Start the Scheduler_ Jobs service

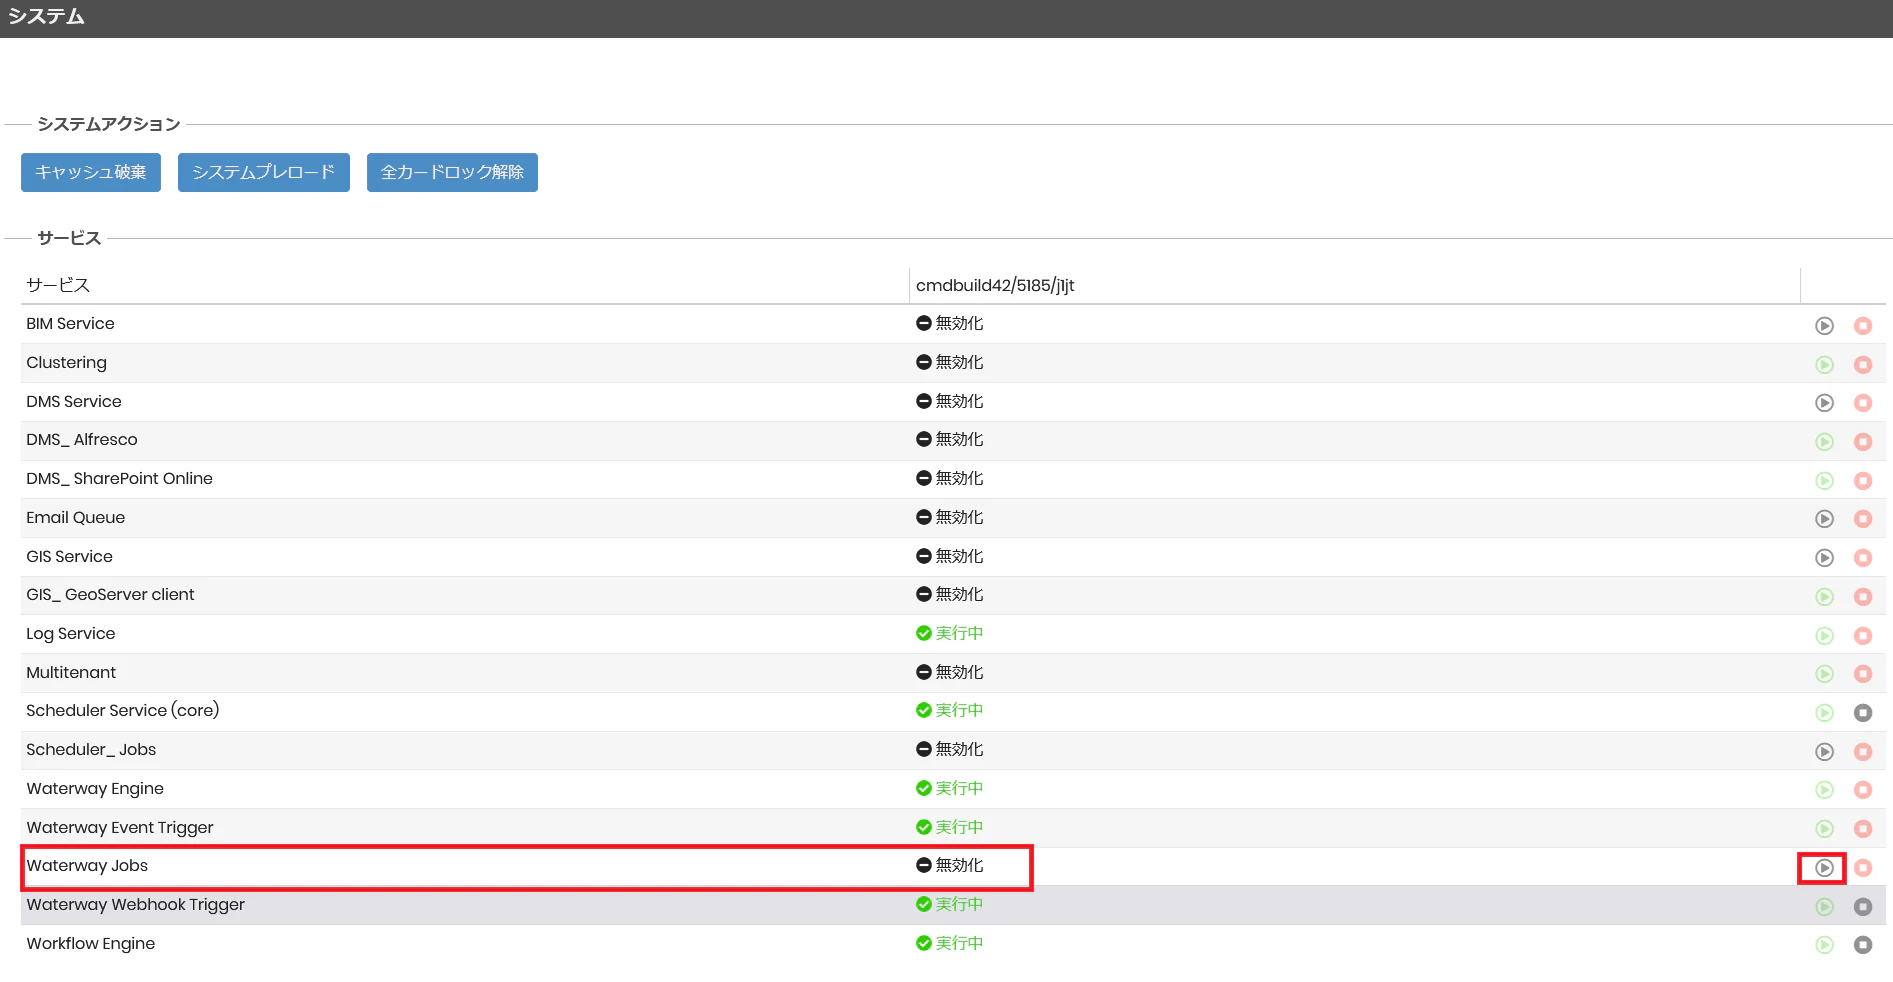click(x=1824, y=751)
